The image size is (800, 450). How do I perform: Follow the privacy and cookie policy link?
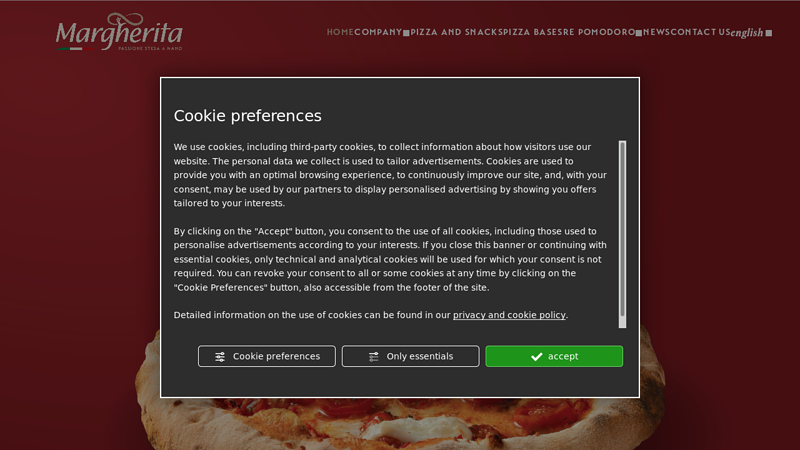coord(509,315)
